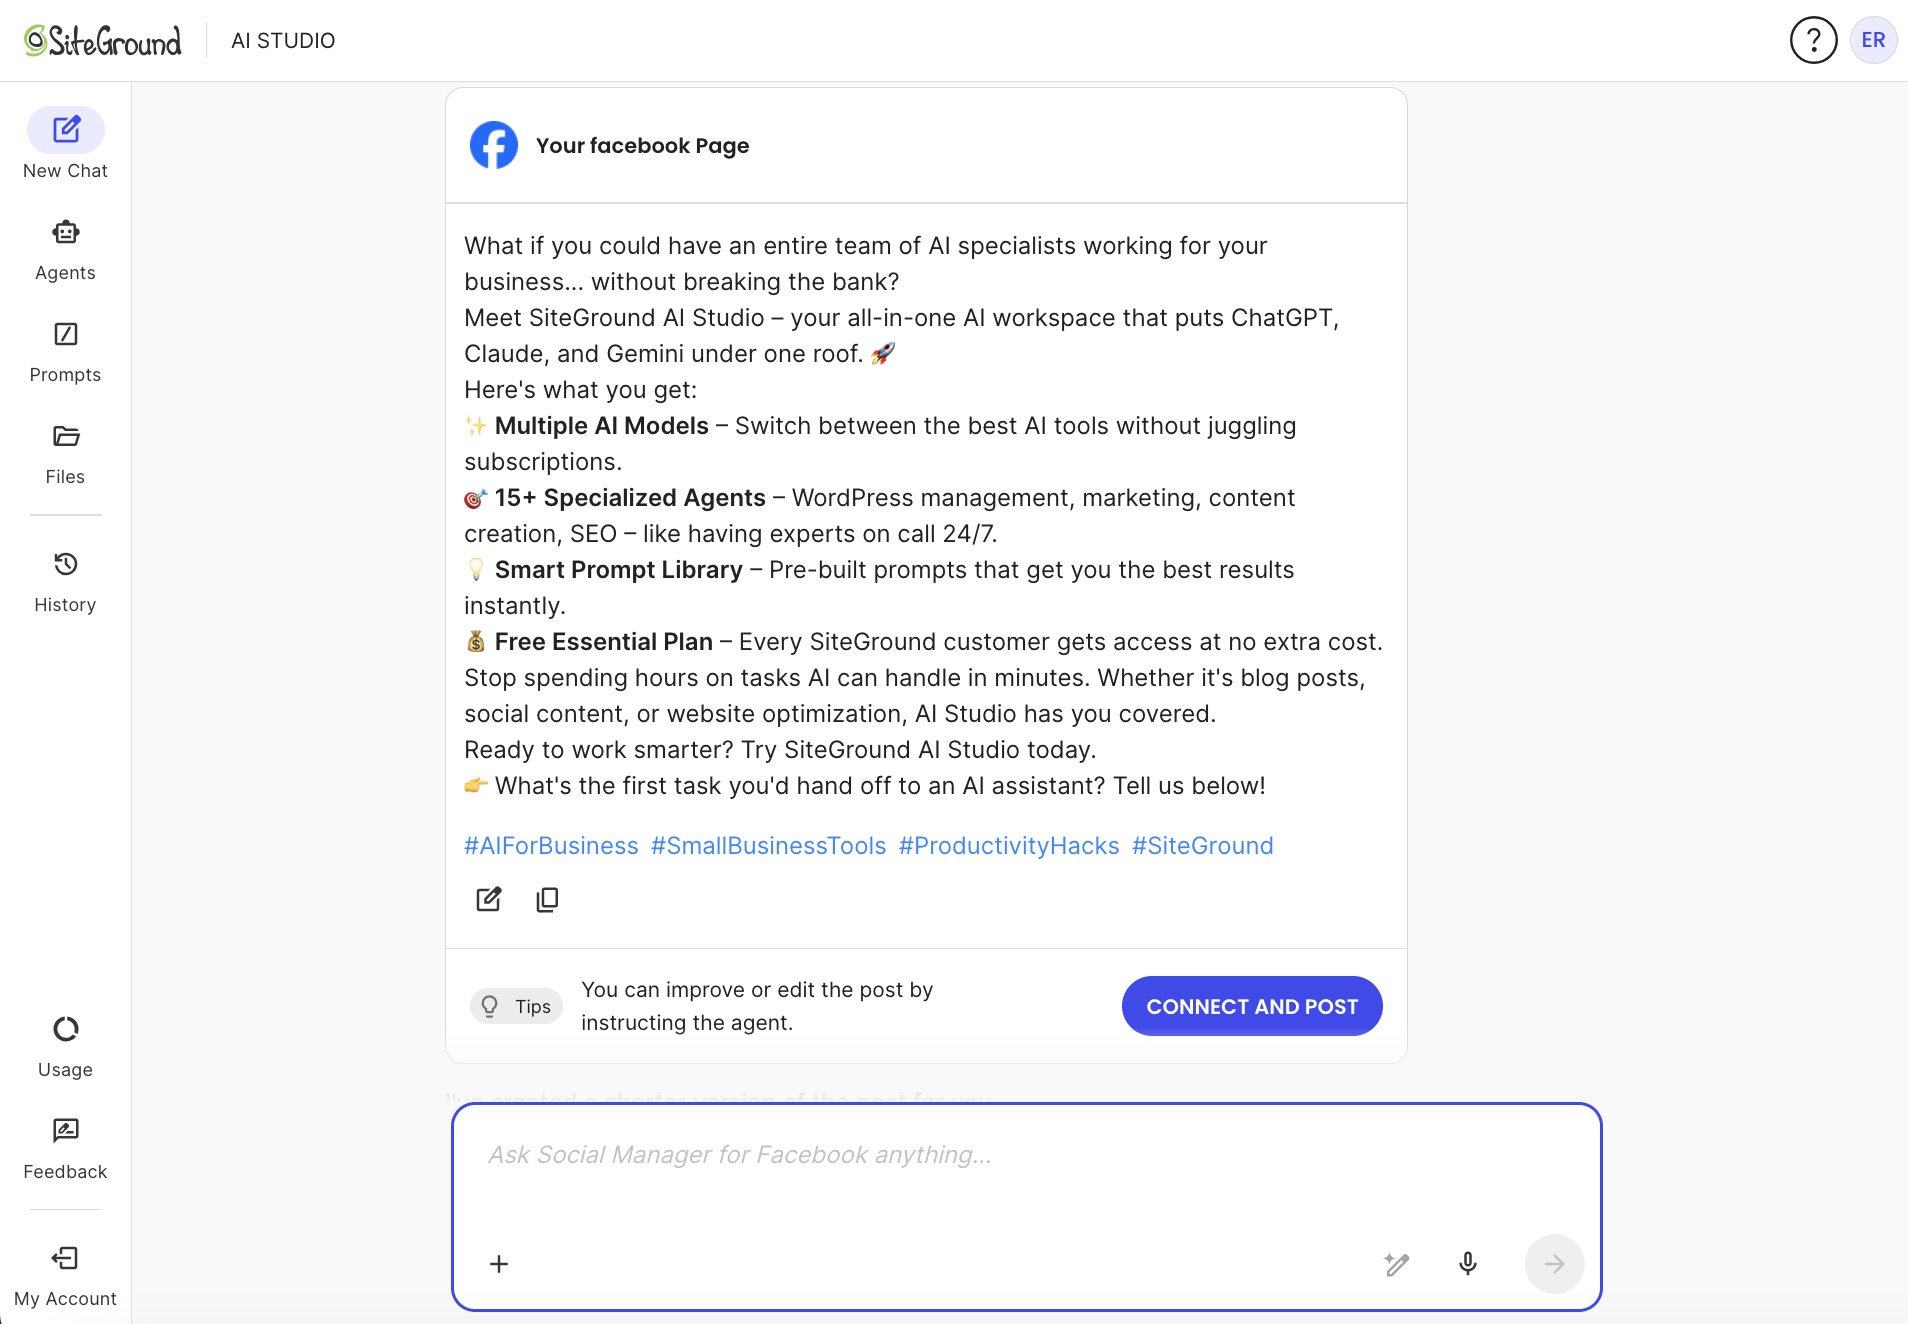View chat History
Image resolution: width=1908 pixels, height=1324 pixels.
coord(65,578)
